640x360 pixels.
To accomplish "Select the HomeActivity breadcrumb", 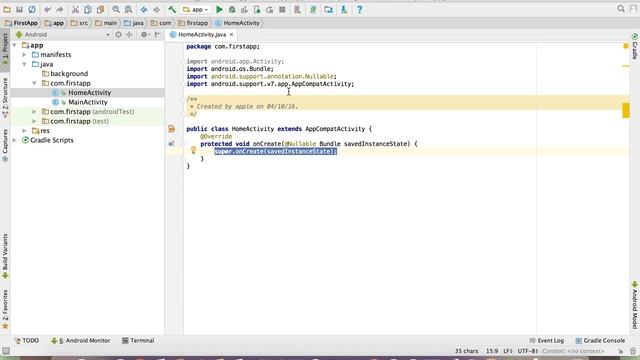I will 237,23.
